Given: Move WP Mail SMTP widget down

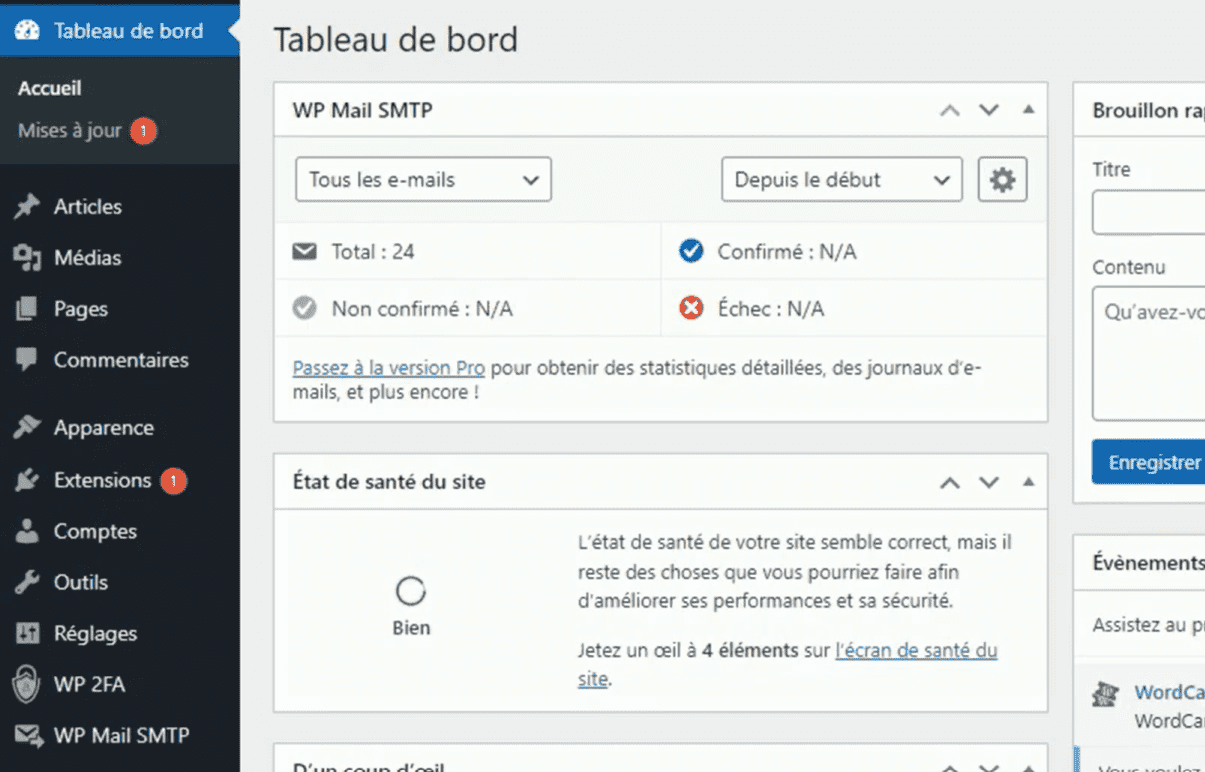Looking at the screenshot, I should click(989, 110).
